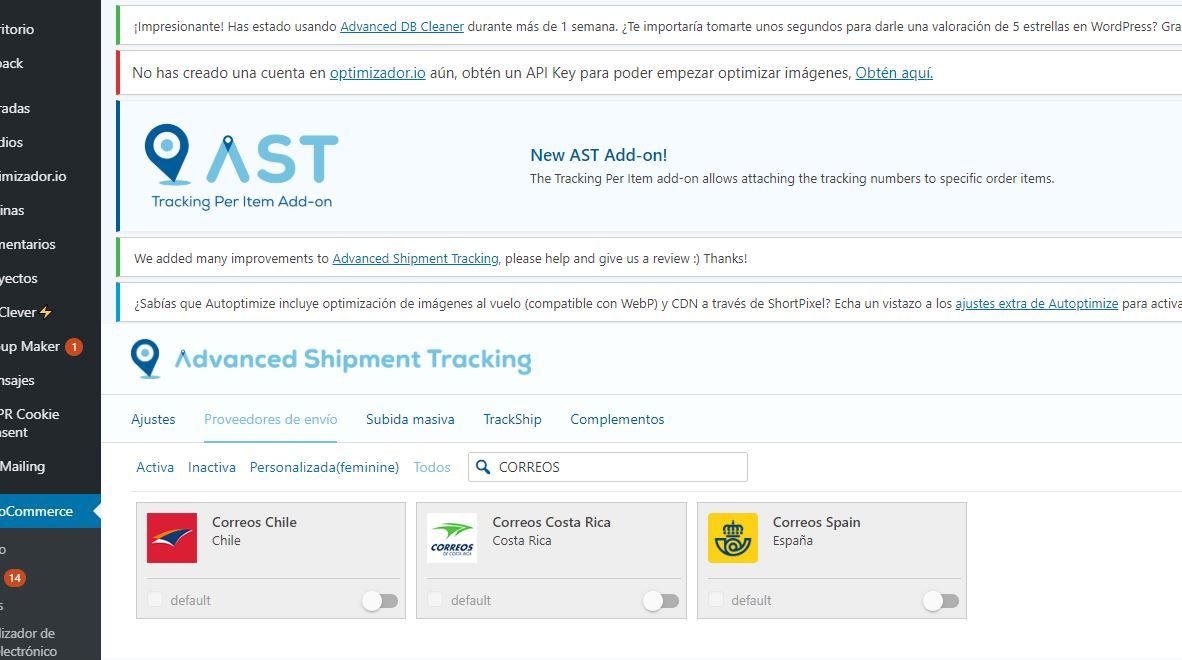1182x660 pixels.
Task: Click the Correos Costa Rica logo icon
Action: [452, 538]
